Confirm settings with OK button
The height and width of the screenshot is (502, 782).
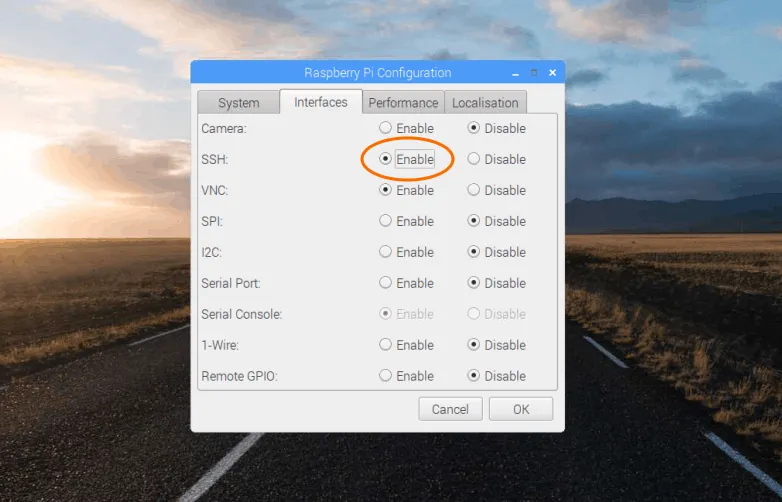[521, 409]
